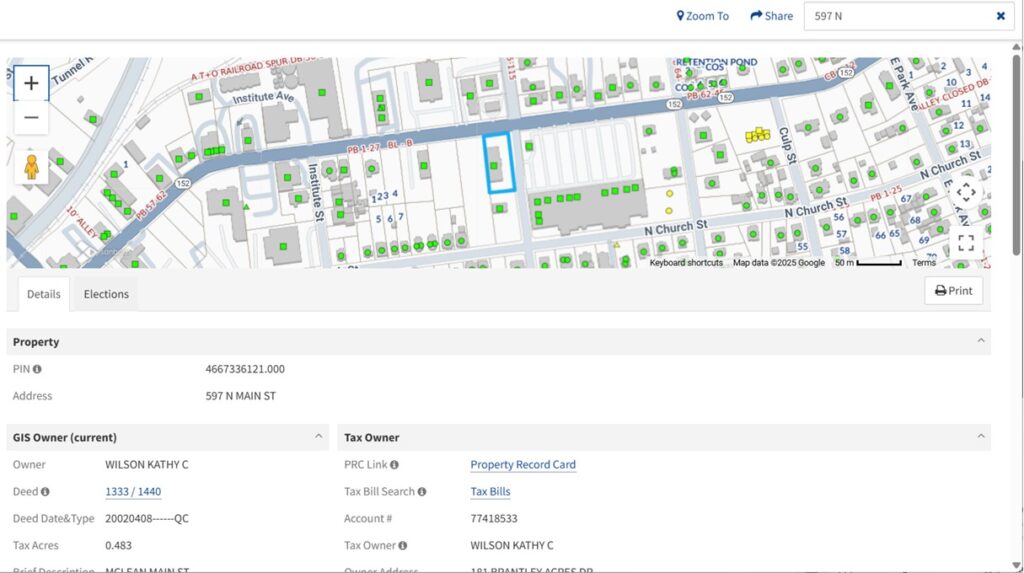
Task: Open map camera rotation control
Action: pos(966,193)
